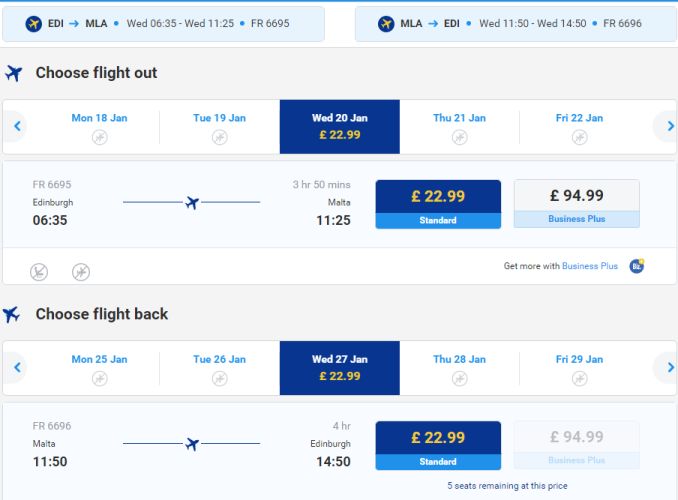The width and height of the screenshot is (678, 500).
Task: Show later outbound dates with right chevron
Action: 669,126
